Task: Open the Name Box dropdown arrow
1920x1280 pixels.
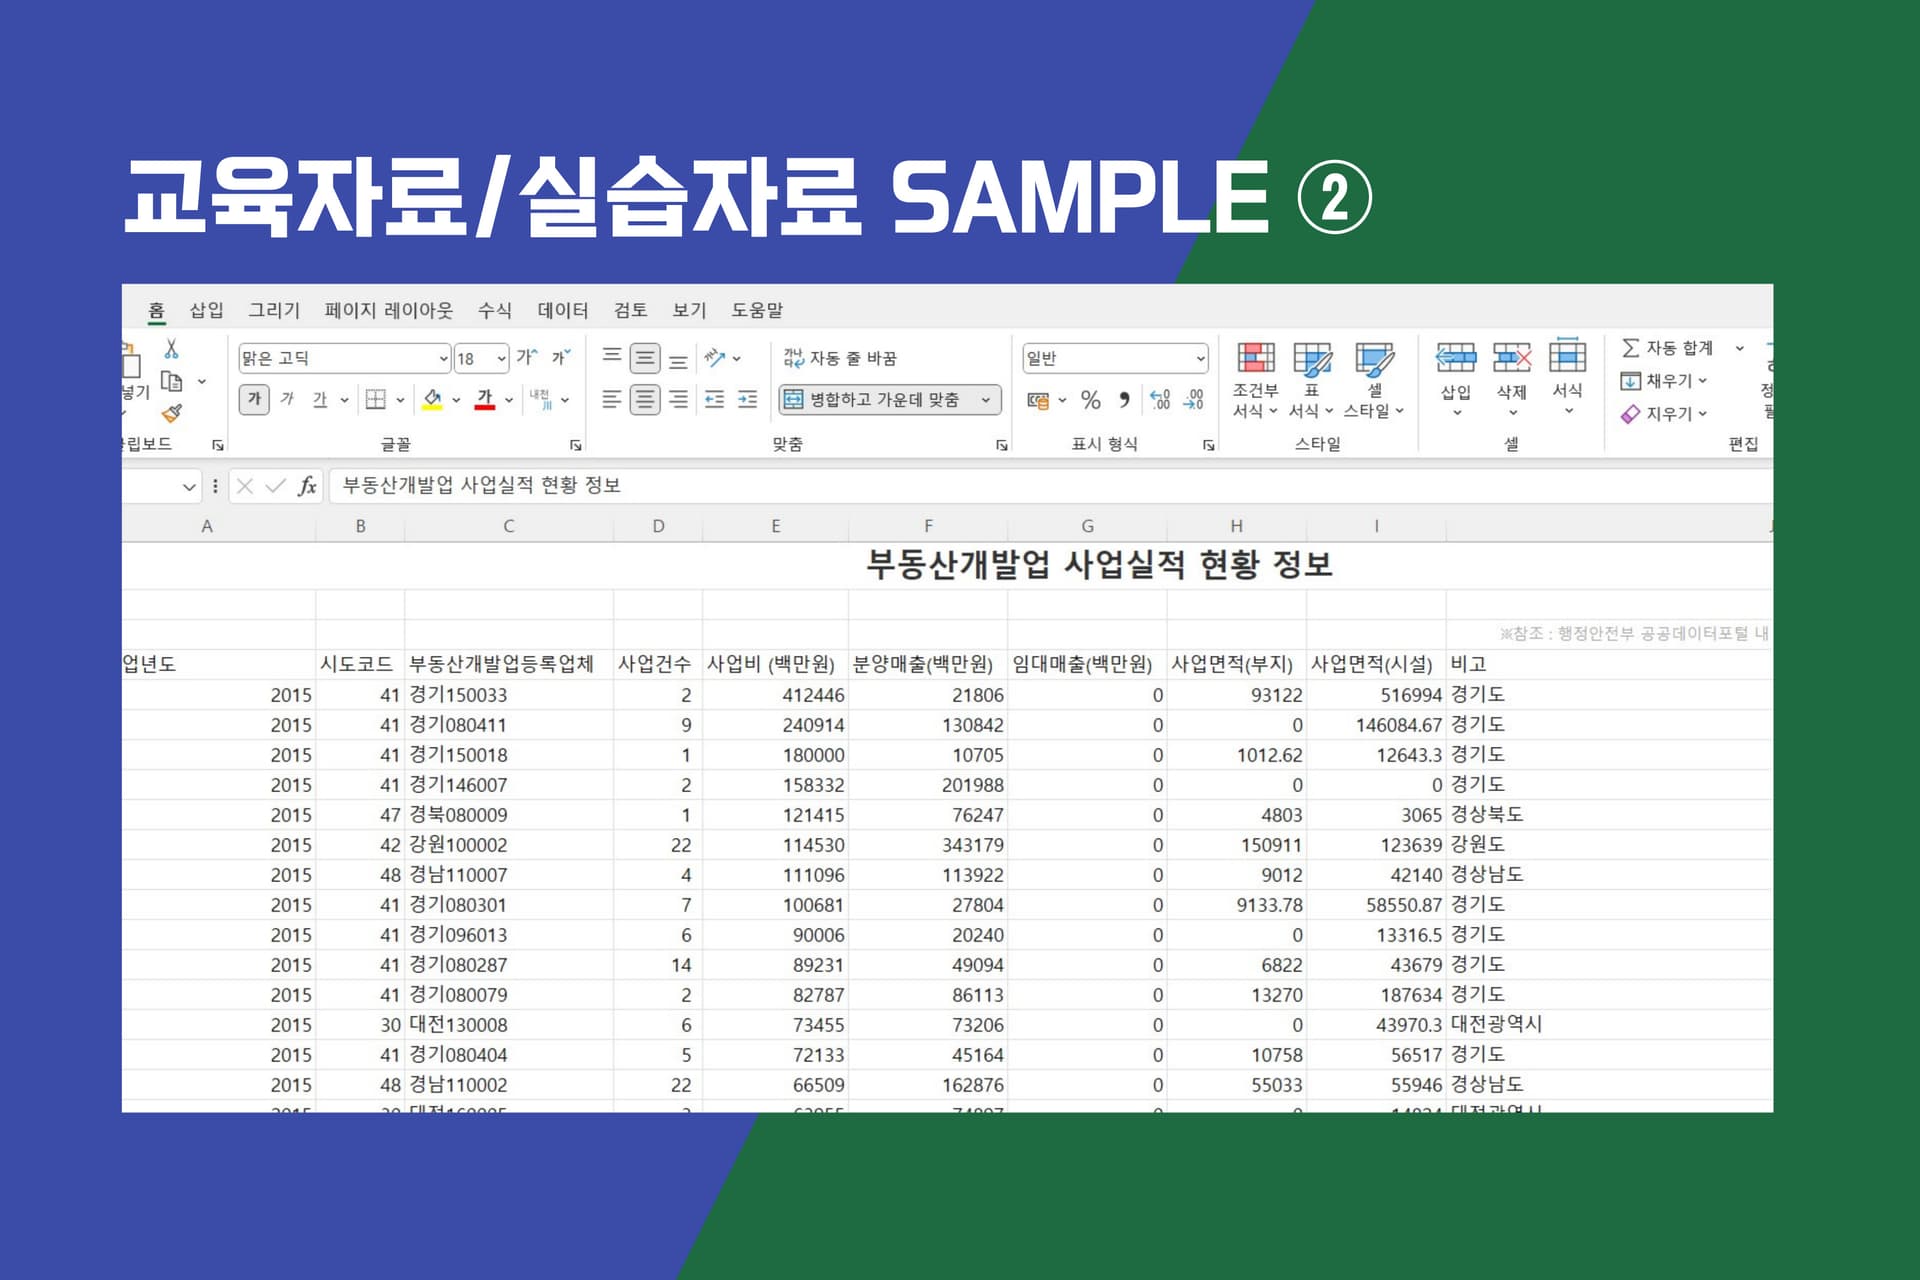Action: coord(189,487)
